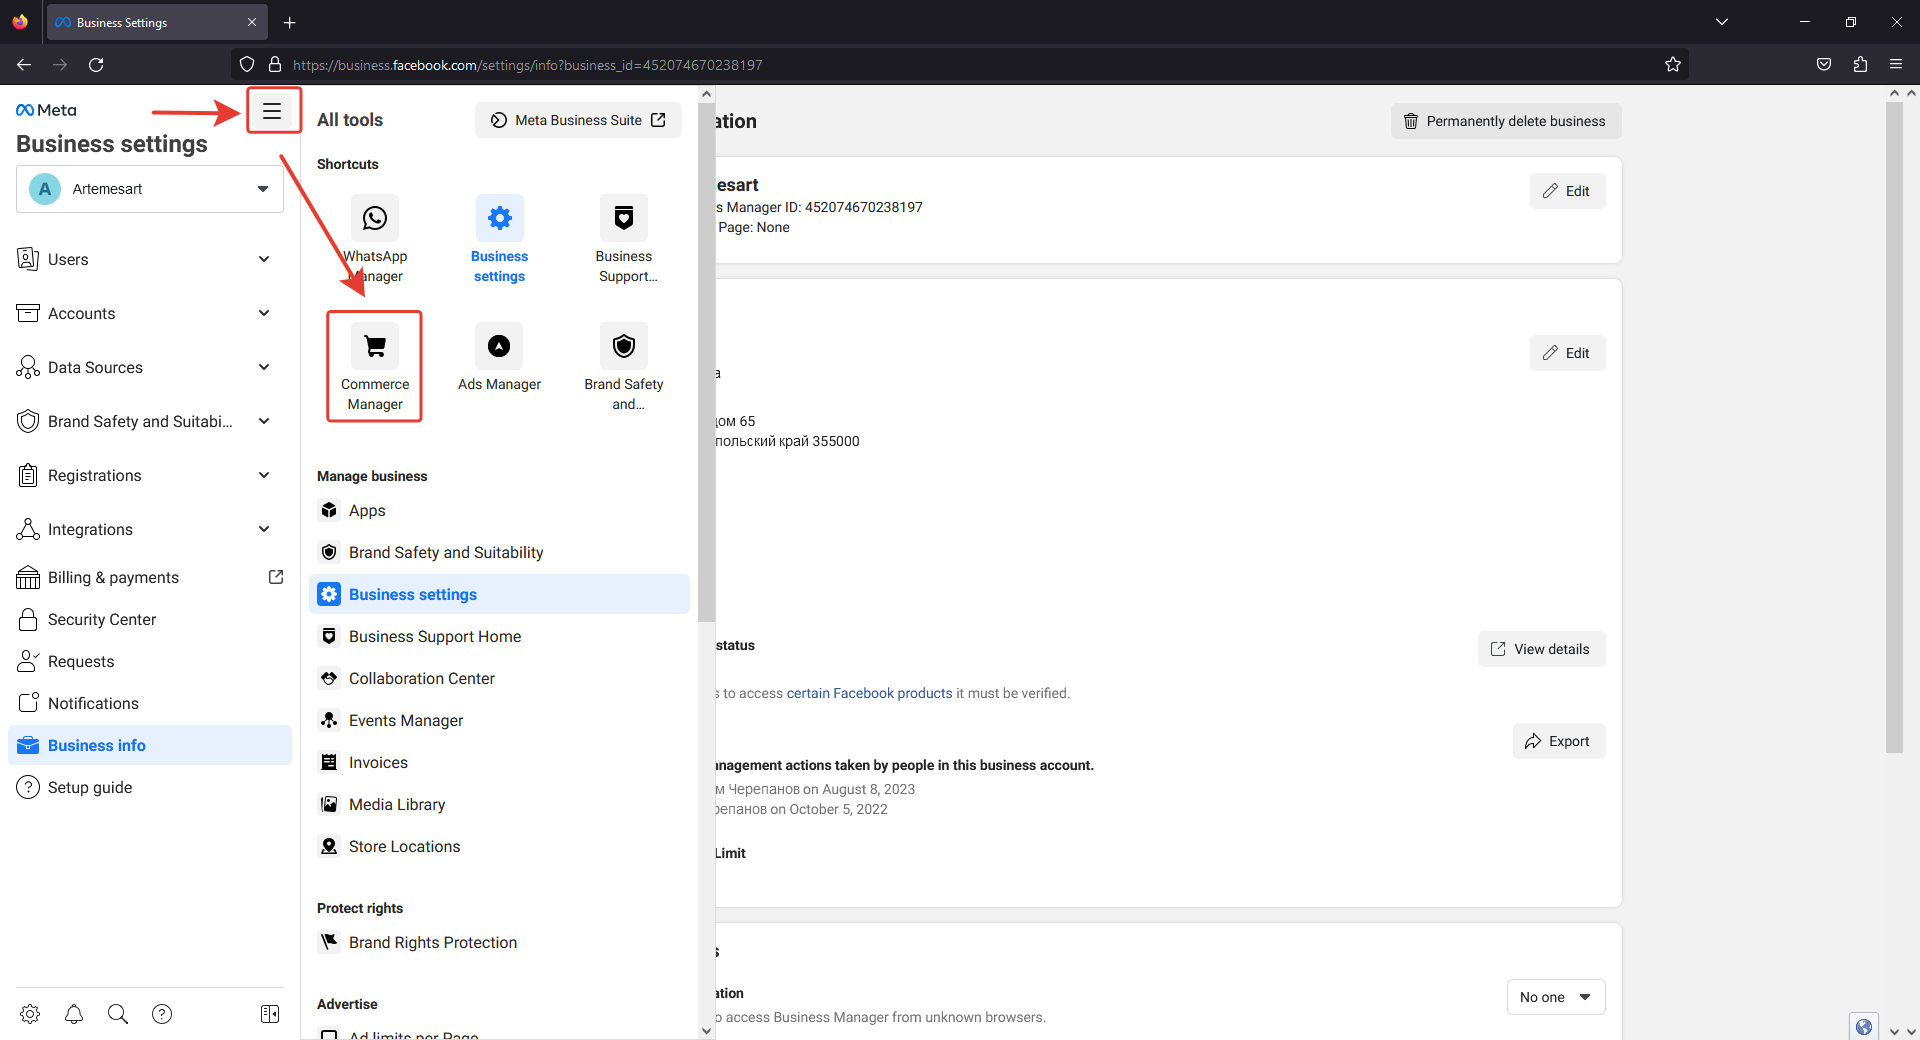Open the notifications bell icon
Image resolution: width=1920 pixels, height=1040 pixels.
(x=74, y=1014)
